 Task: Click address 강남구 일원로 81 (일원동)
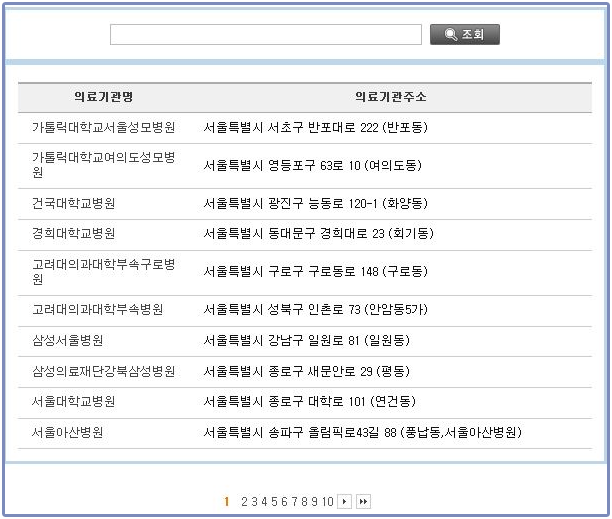pyautogui.click(x=339, y=340)
